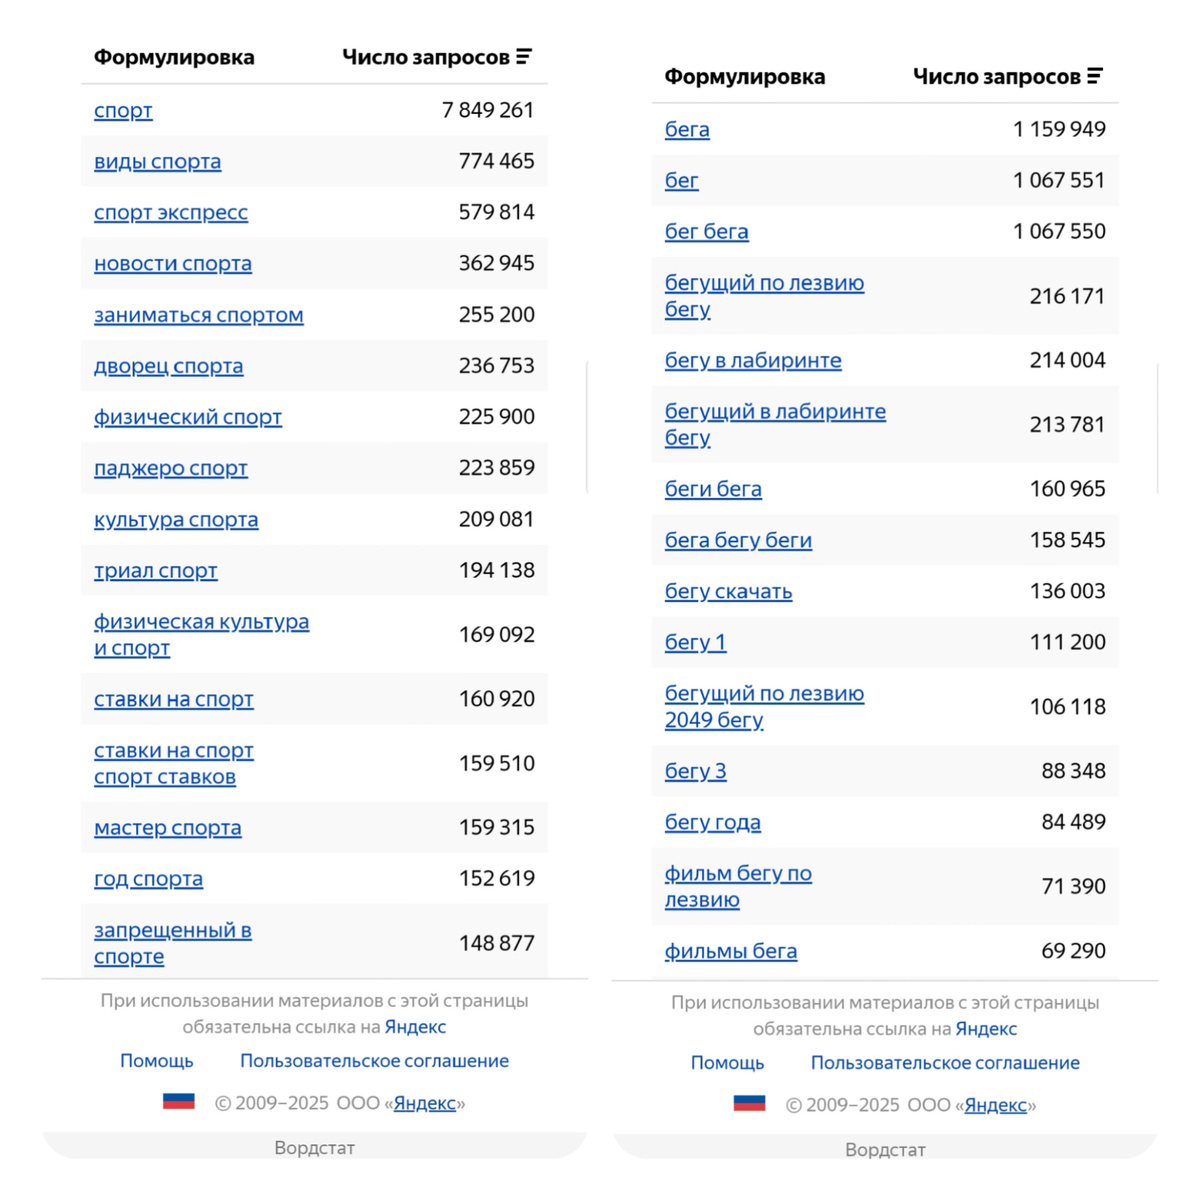This screenshot has height=1200, width=1200.
Task: Click «бегущий по лезвию 2049 бегу» link
Action: (x=764, y=706)
